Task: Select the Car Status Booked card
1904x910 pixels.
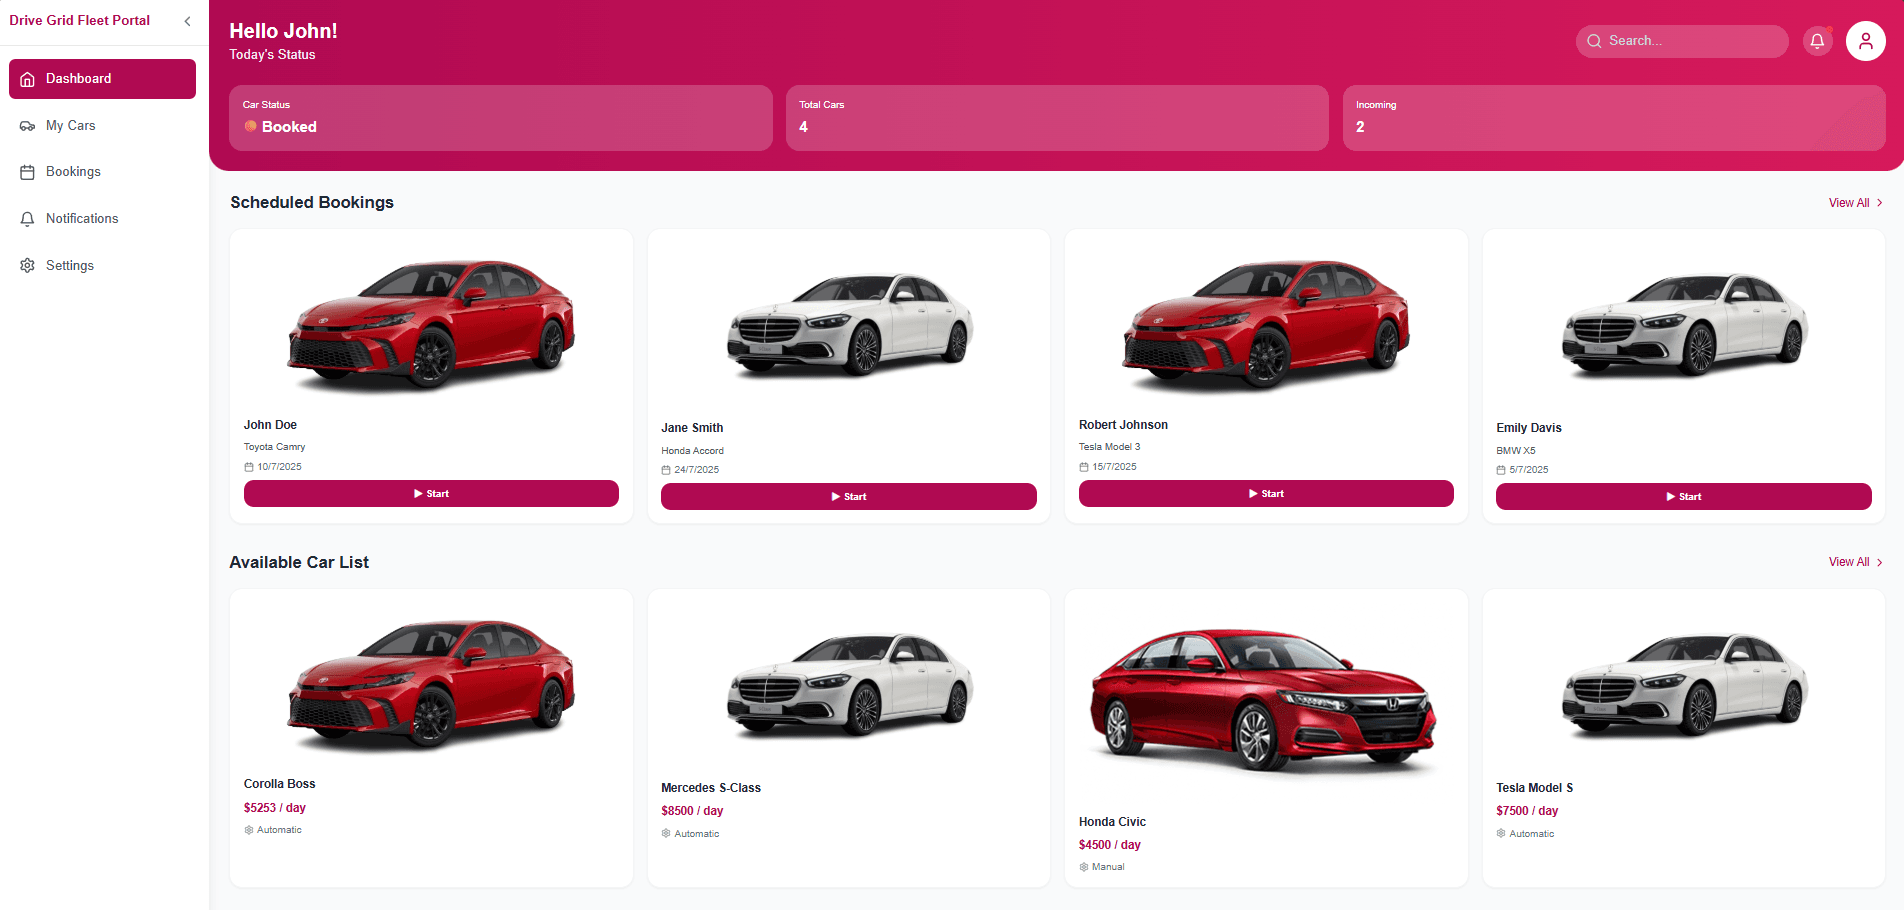Action: pos(501,118)
